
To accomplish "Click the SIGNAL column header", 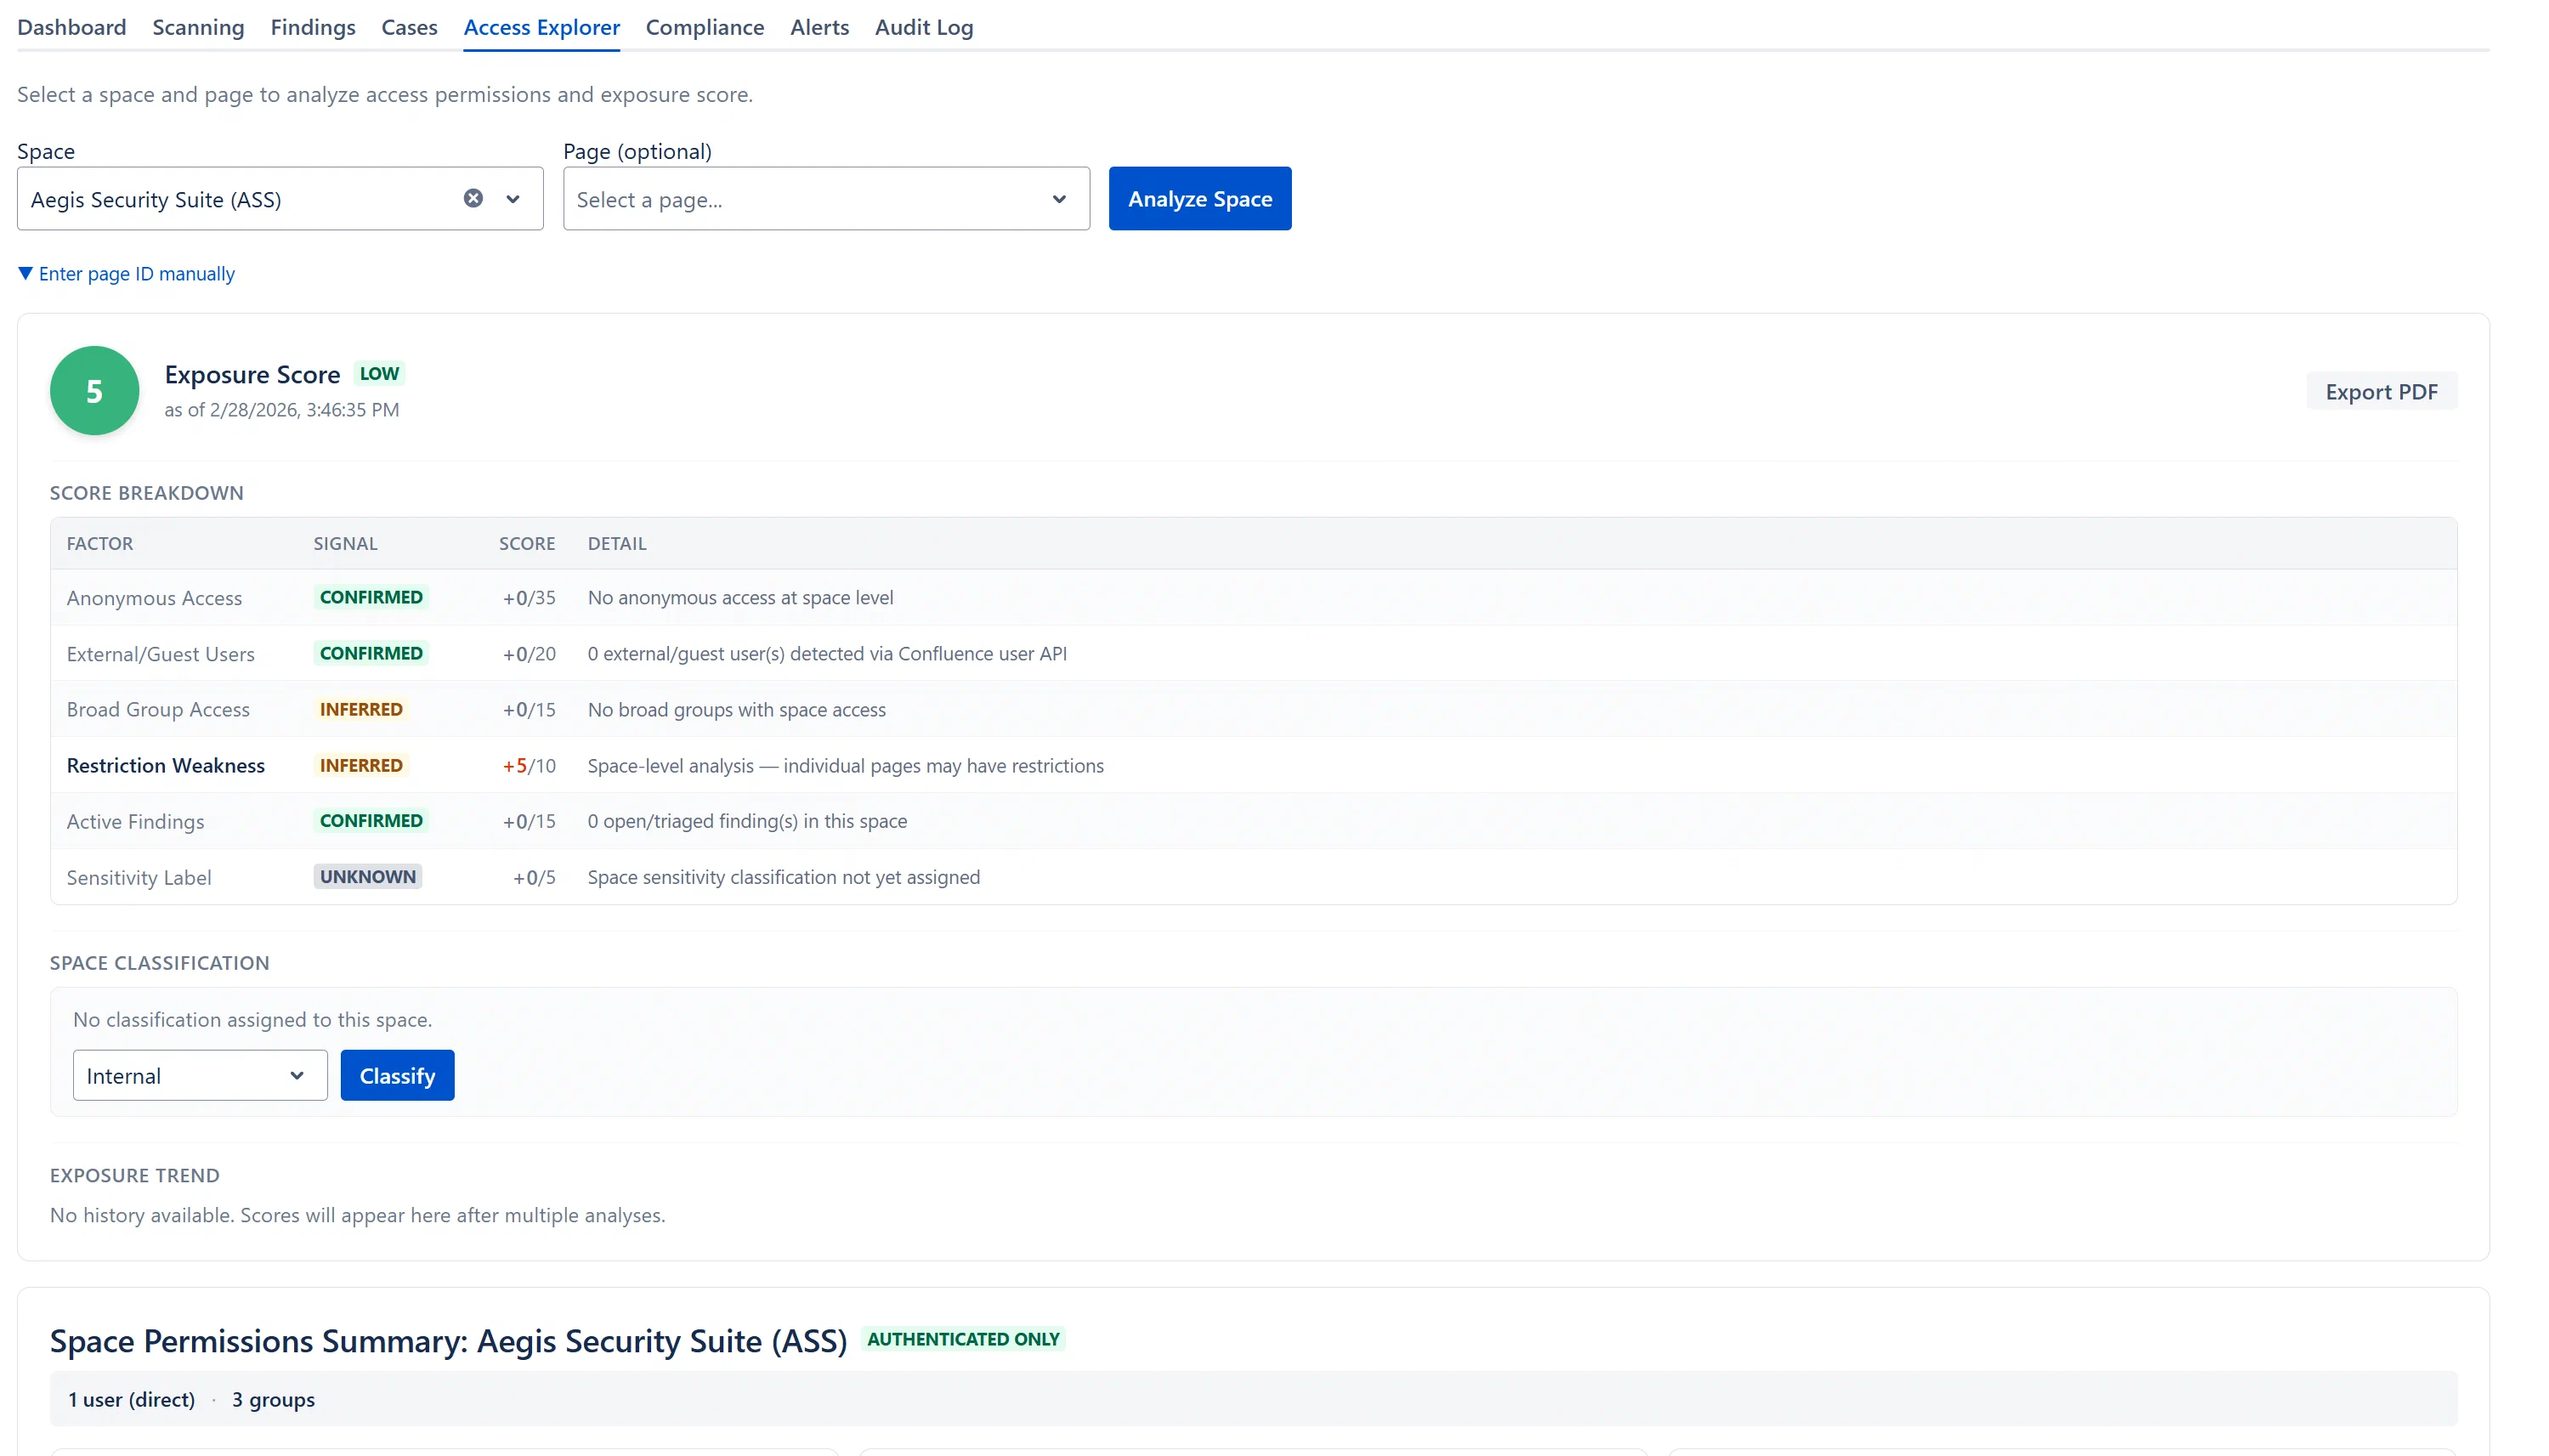I will 345,543.
